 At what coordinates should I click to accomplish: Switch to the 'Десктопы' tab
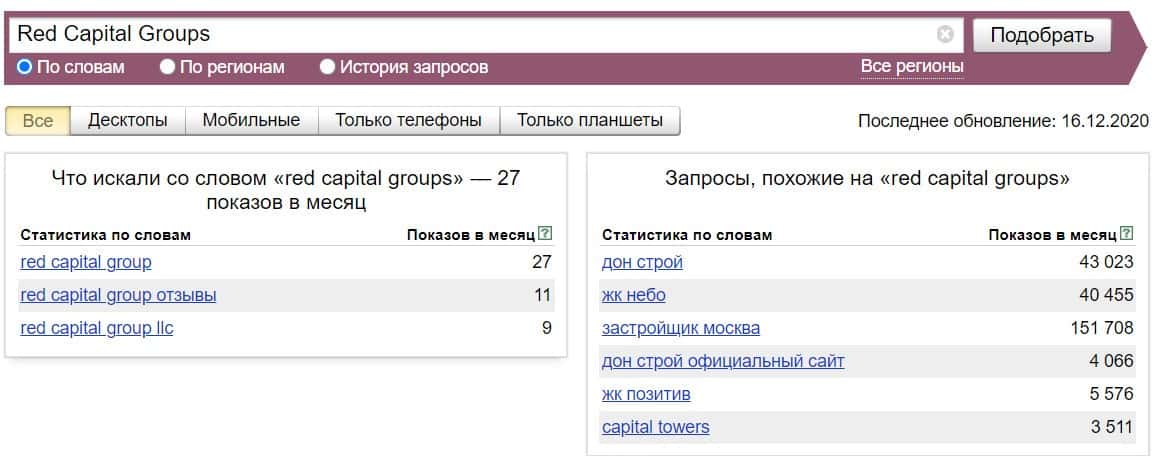127,121
